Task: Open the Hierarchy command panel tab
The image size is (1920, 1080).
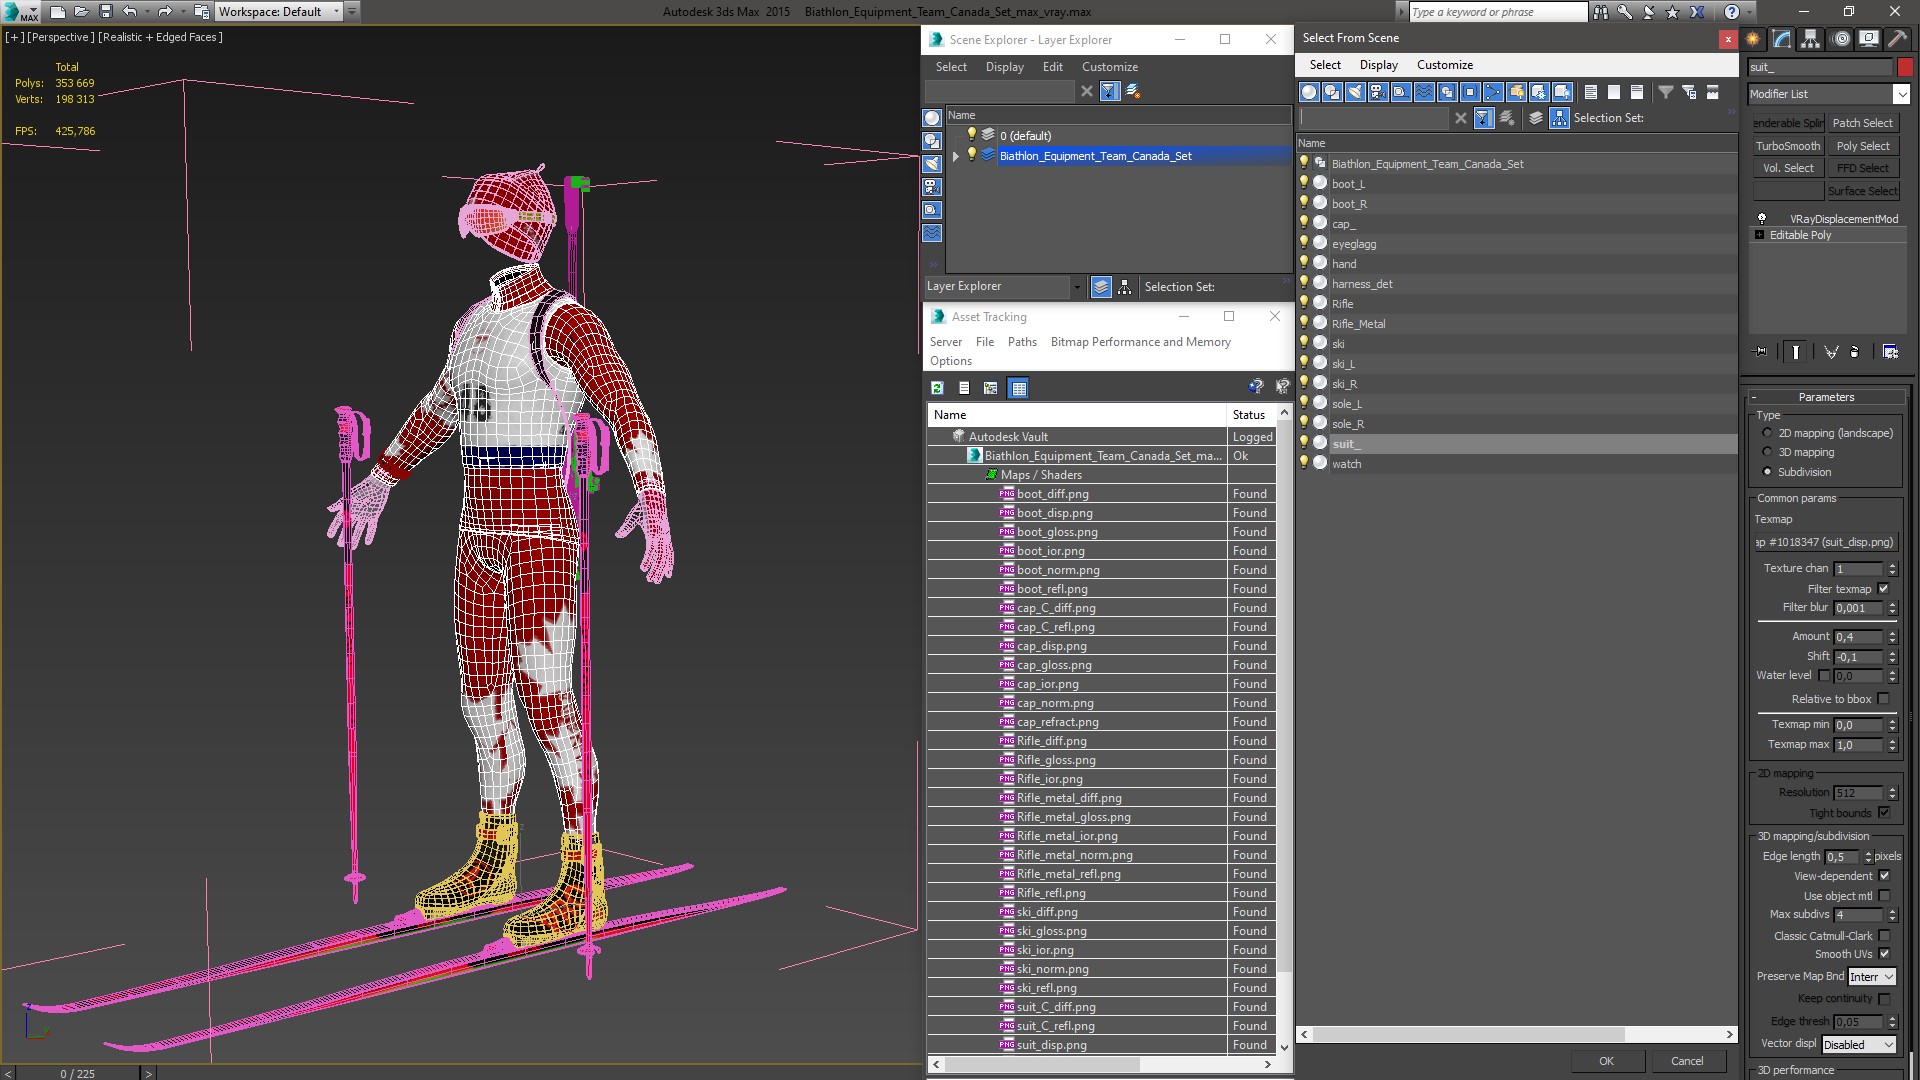Action: [1810, 39]
